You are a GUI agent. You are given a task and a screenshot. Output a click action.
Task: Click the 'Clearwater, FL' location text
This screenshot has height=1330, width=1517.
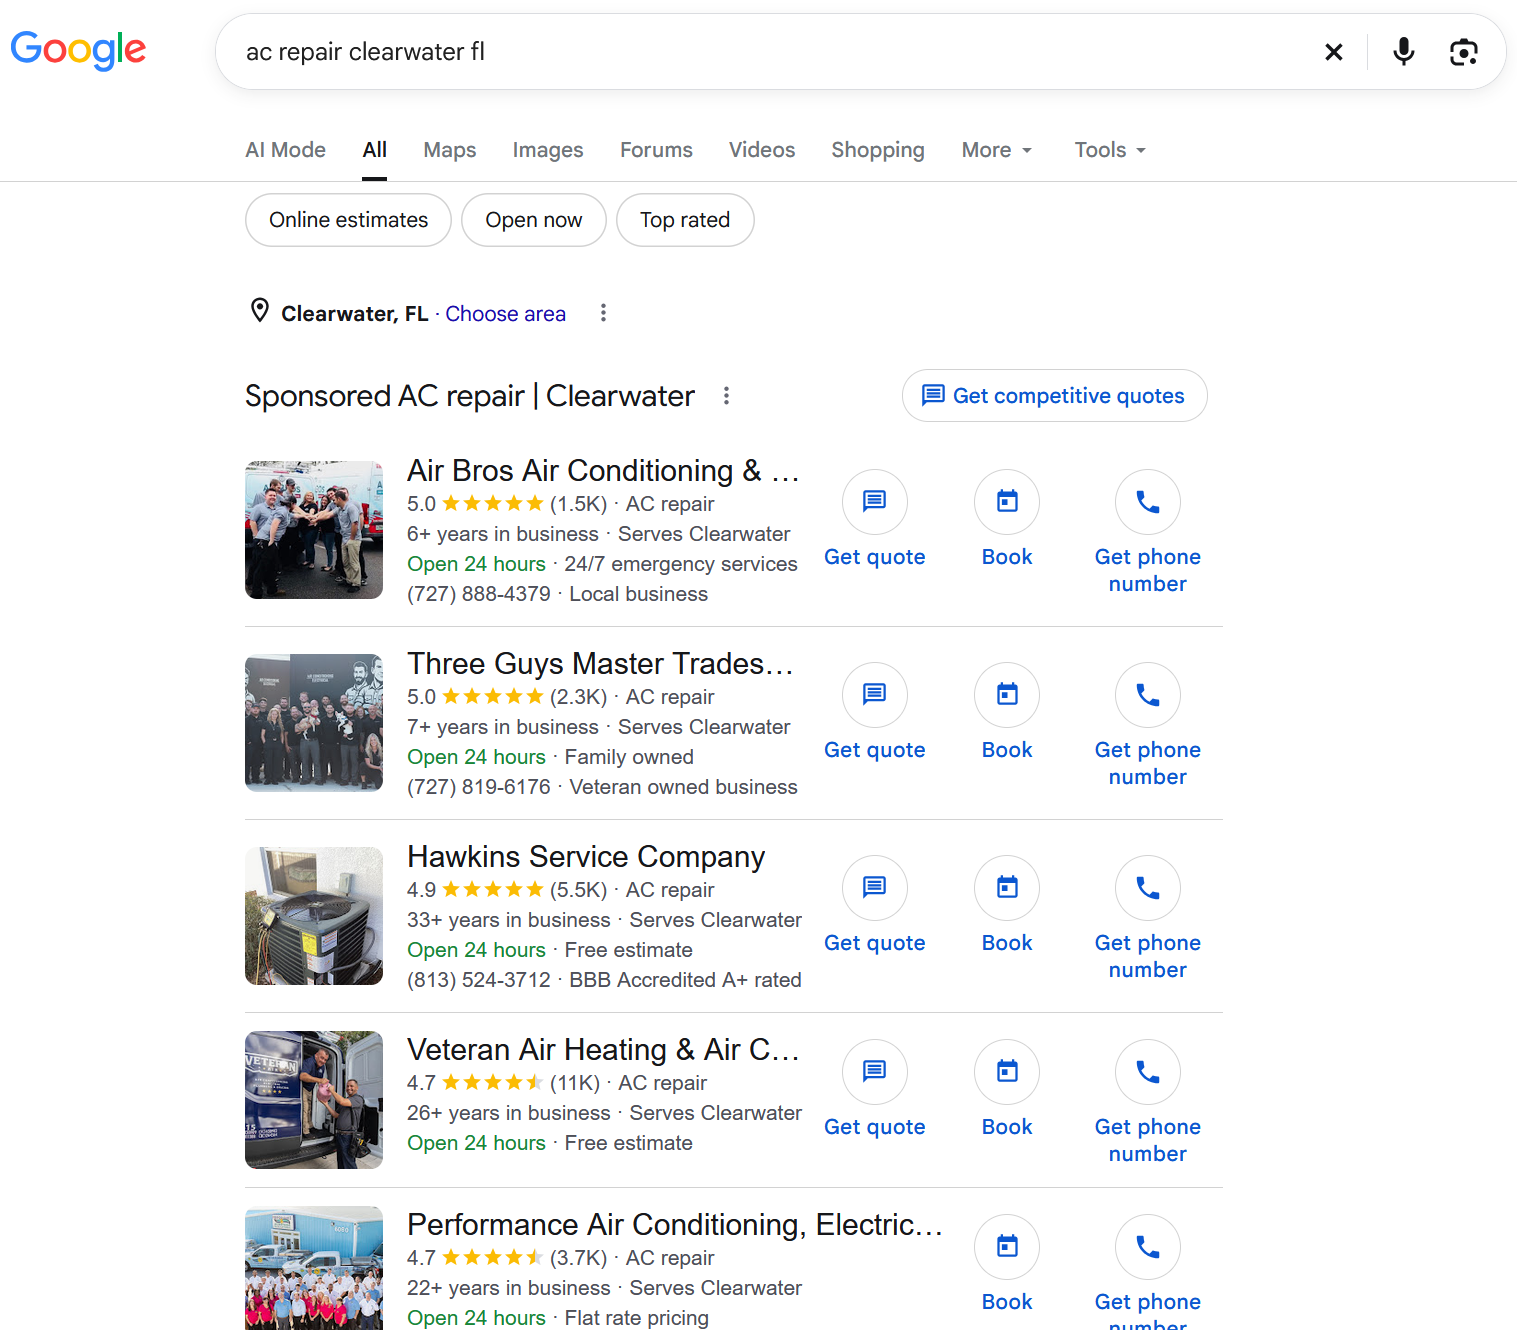[354, 314]
